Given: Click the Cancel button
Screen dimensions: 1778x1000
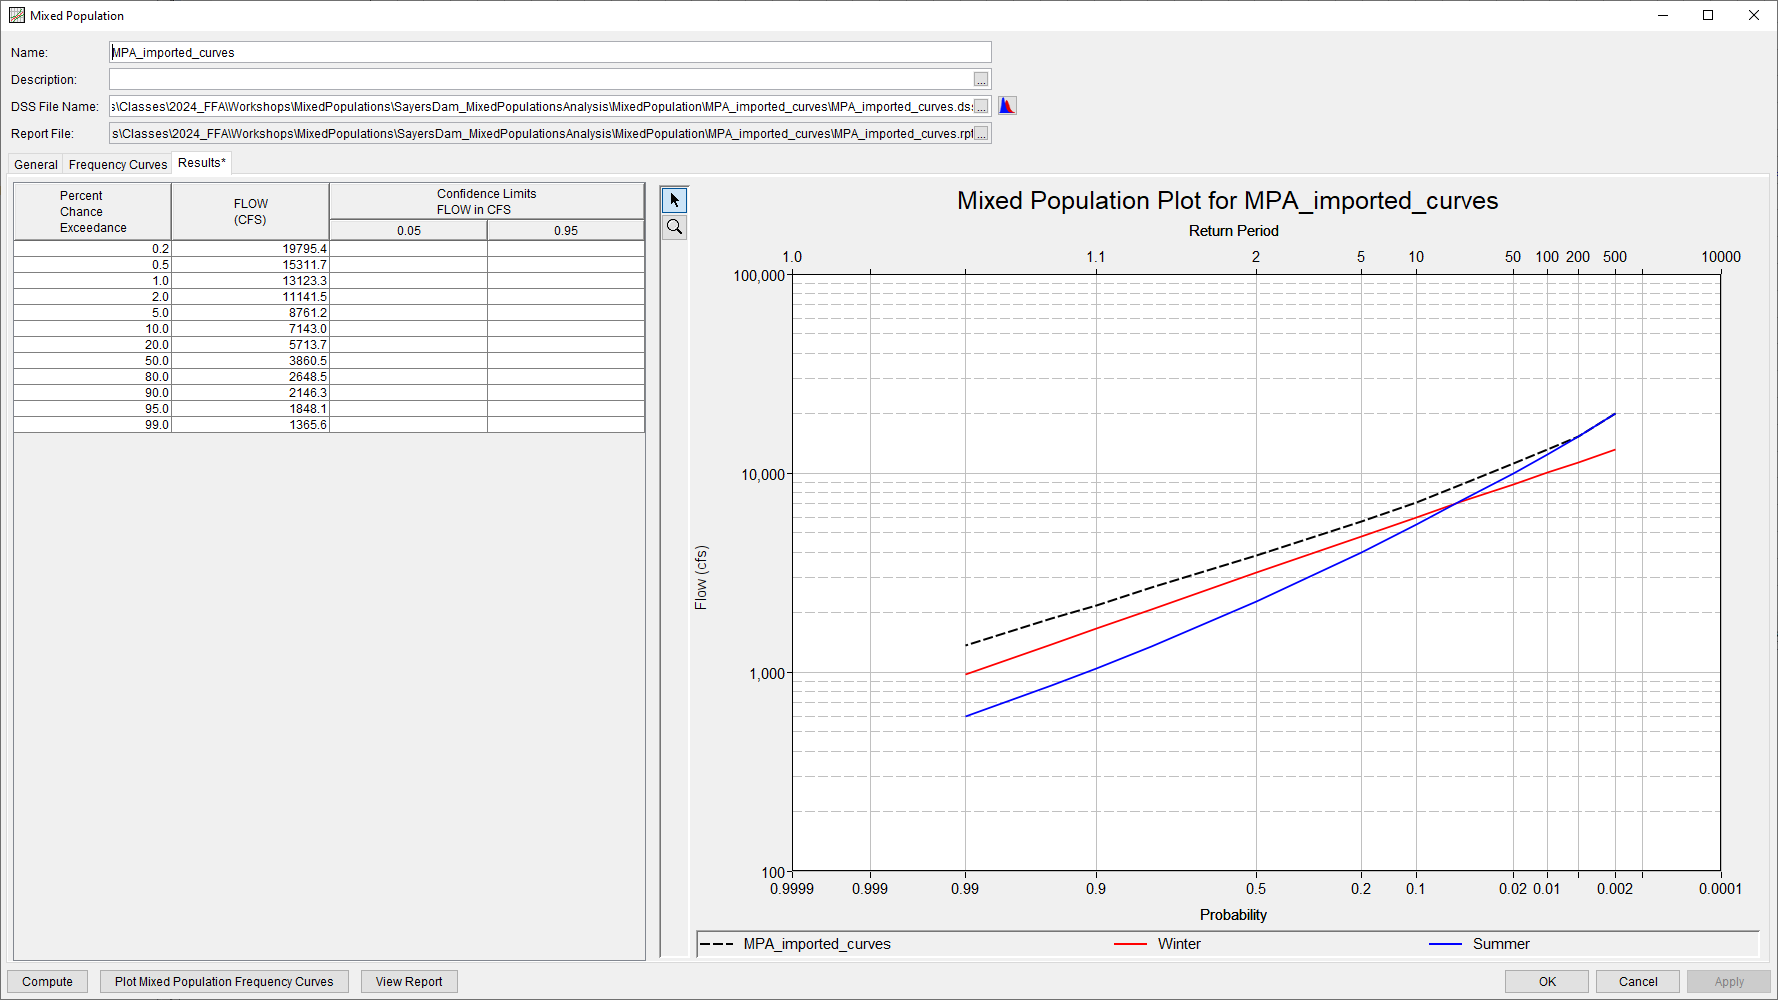Looking at the screenshot, I should tap(1638, 982).
